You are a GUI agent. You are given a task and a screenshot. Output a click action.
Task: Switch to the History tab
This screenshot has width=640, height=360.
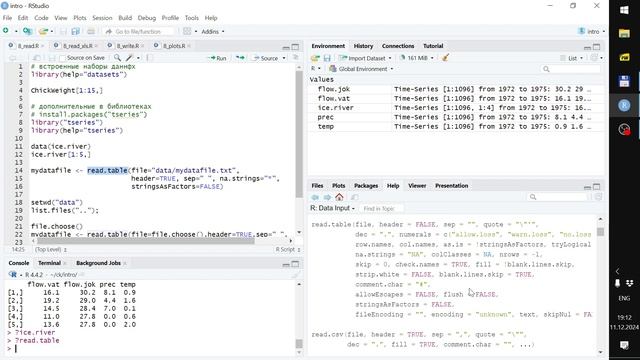point(363,46)
